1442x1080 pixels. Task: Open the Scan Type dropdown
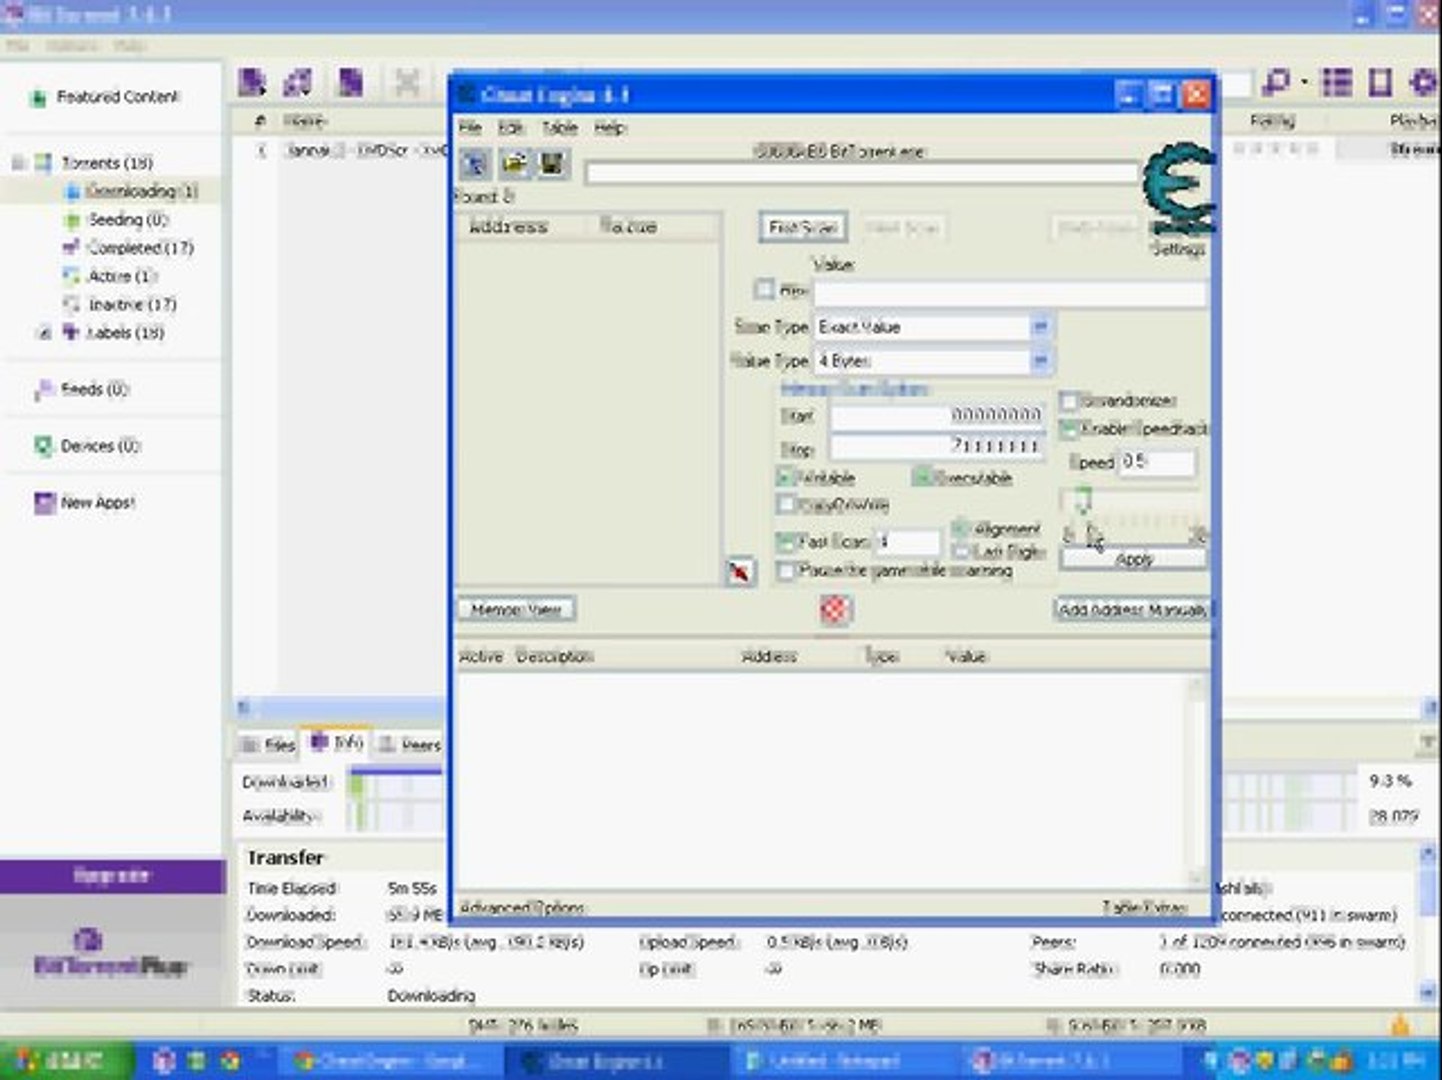(x=1040, y=327)
